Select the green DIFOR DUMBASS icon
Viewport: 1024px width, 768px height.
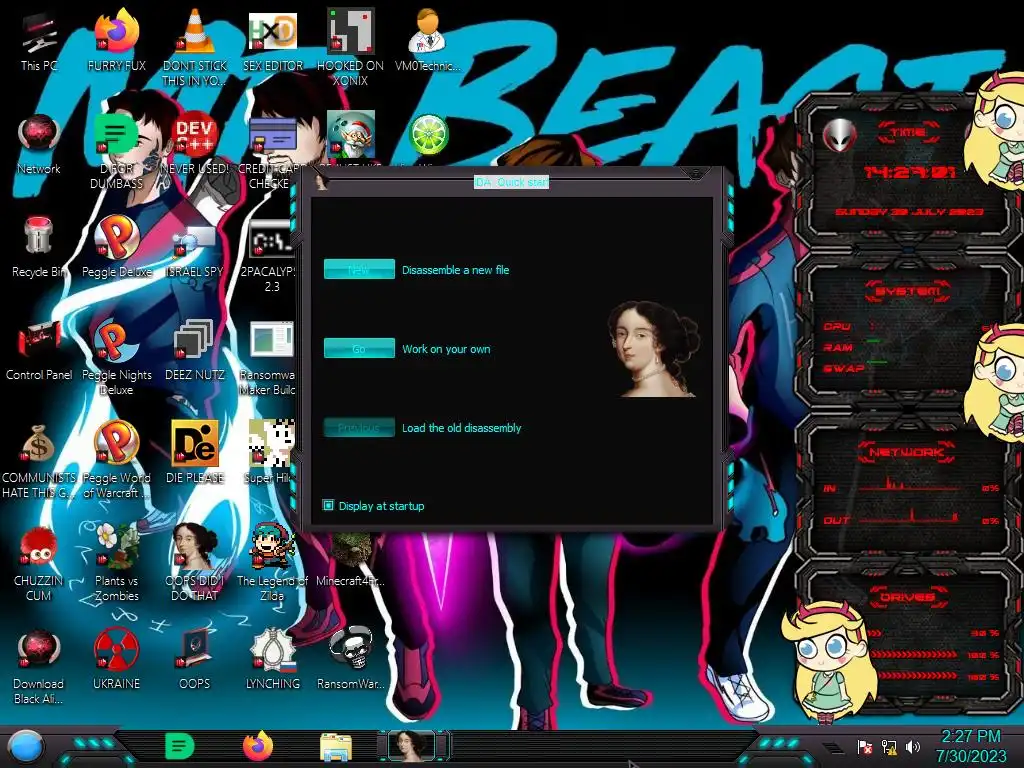[x=116, y=150]
